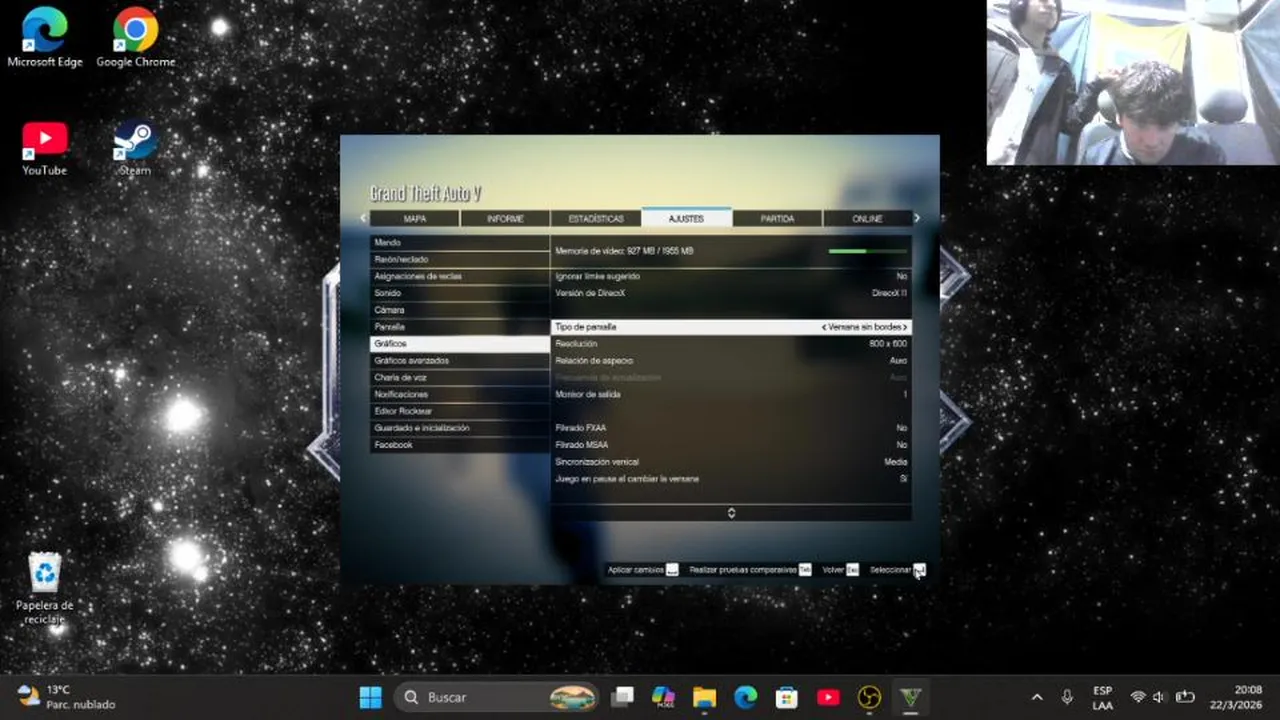Viewport: 1280px width, 720px height.
Task: Click left arrow of Ventana sin bordes
Action: click(x=824, y=327)
